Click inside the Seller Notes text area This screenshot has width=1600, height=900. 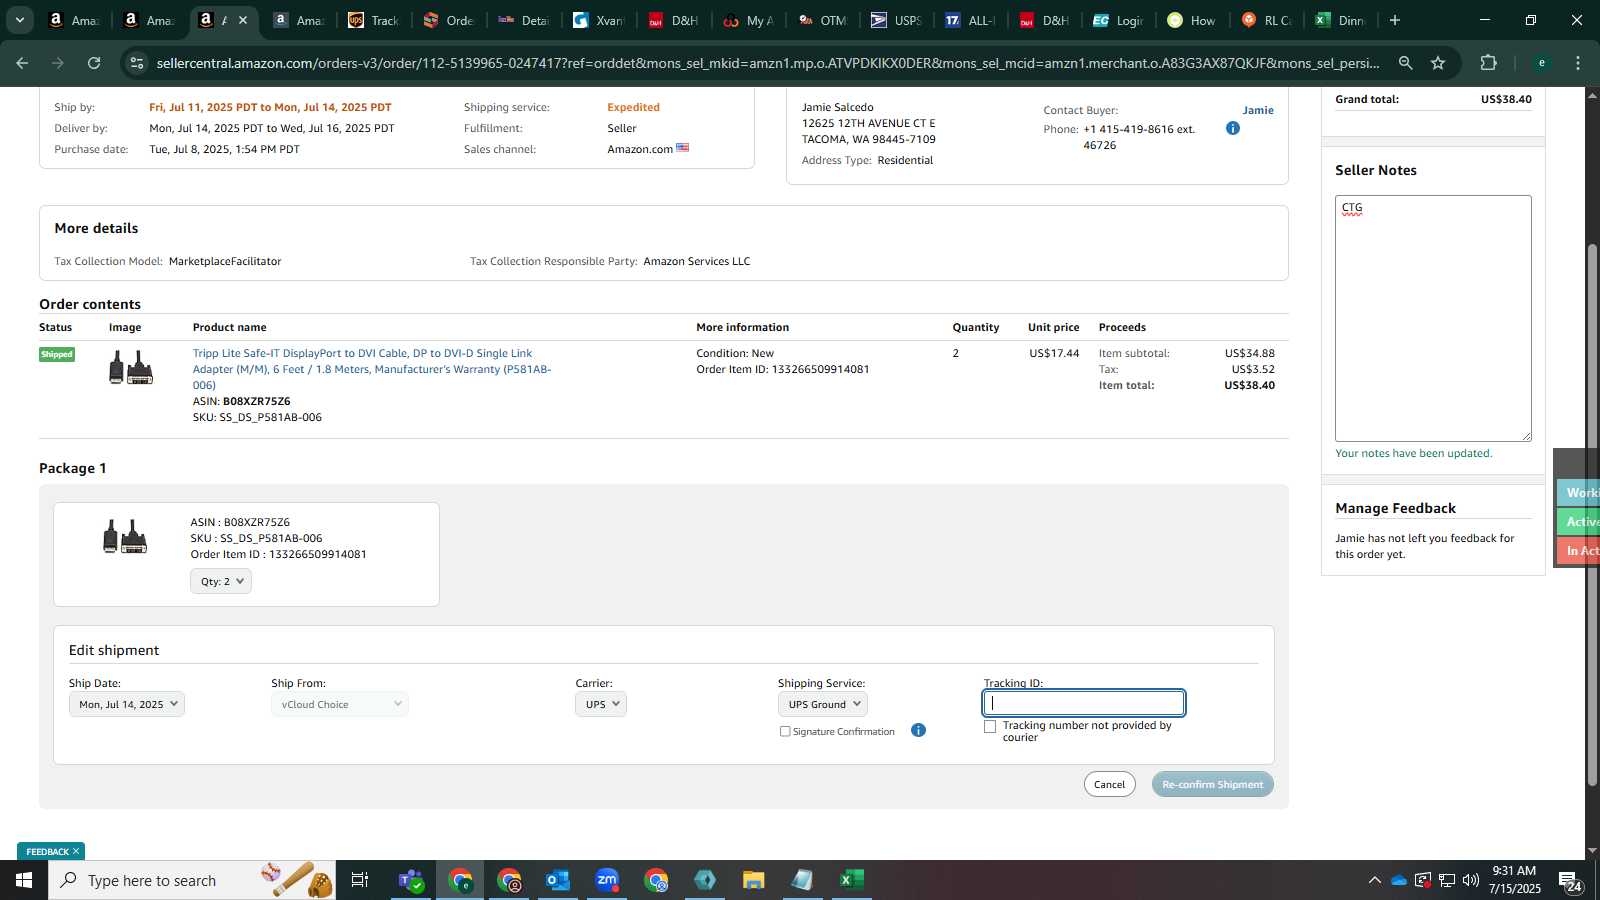[1433, 318]
